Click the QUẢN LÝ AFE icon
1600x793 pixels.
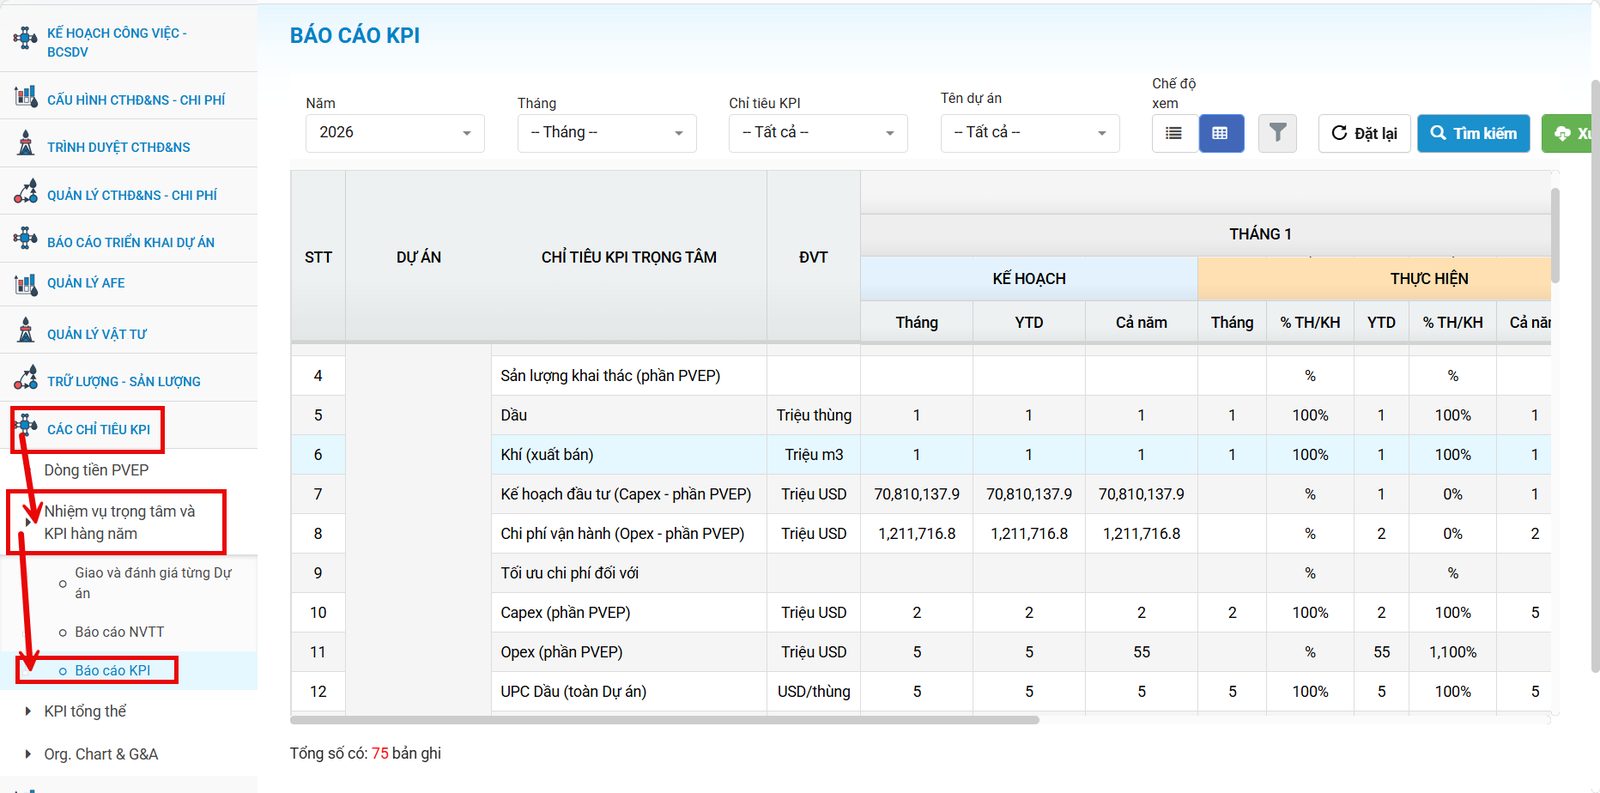(25, 284)
